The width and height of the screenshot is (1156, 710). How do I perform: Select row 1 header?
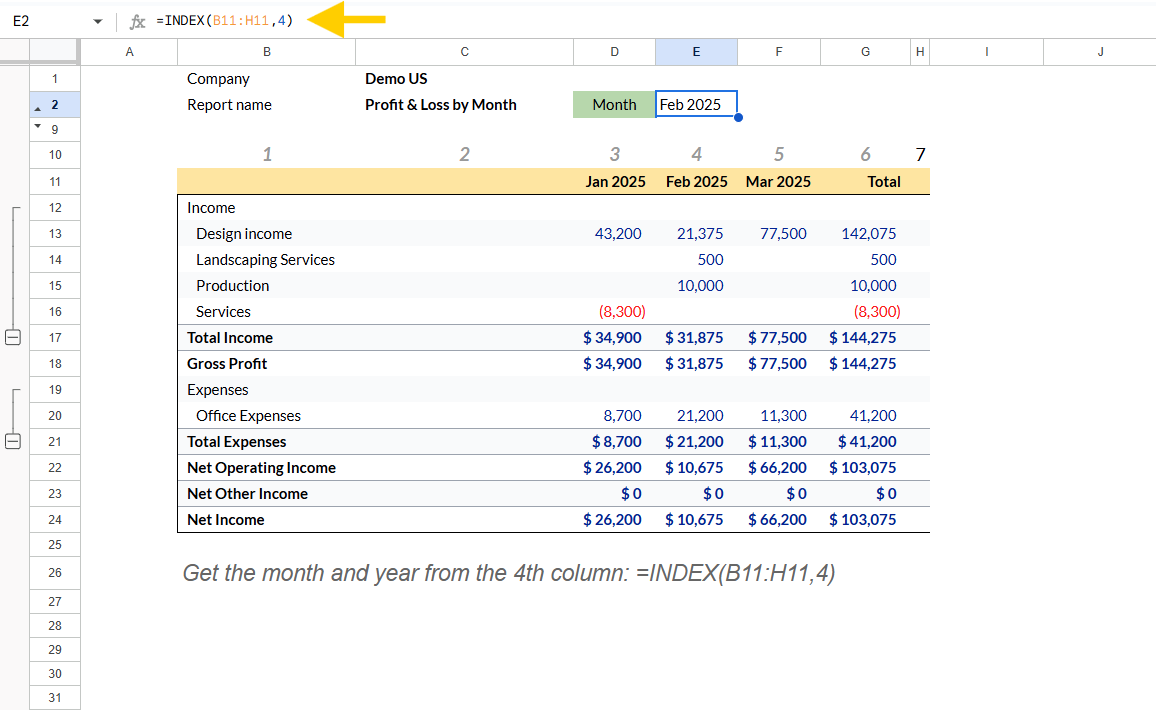(55, 79)
